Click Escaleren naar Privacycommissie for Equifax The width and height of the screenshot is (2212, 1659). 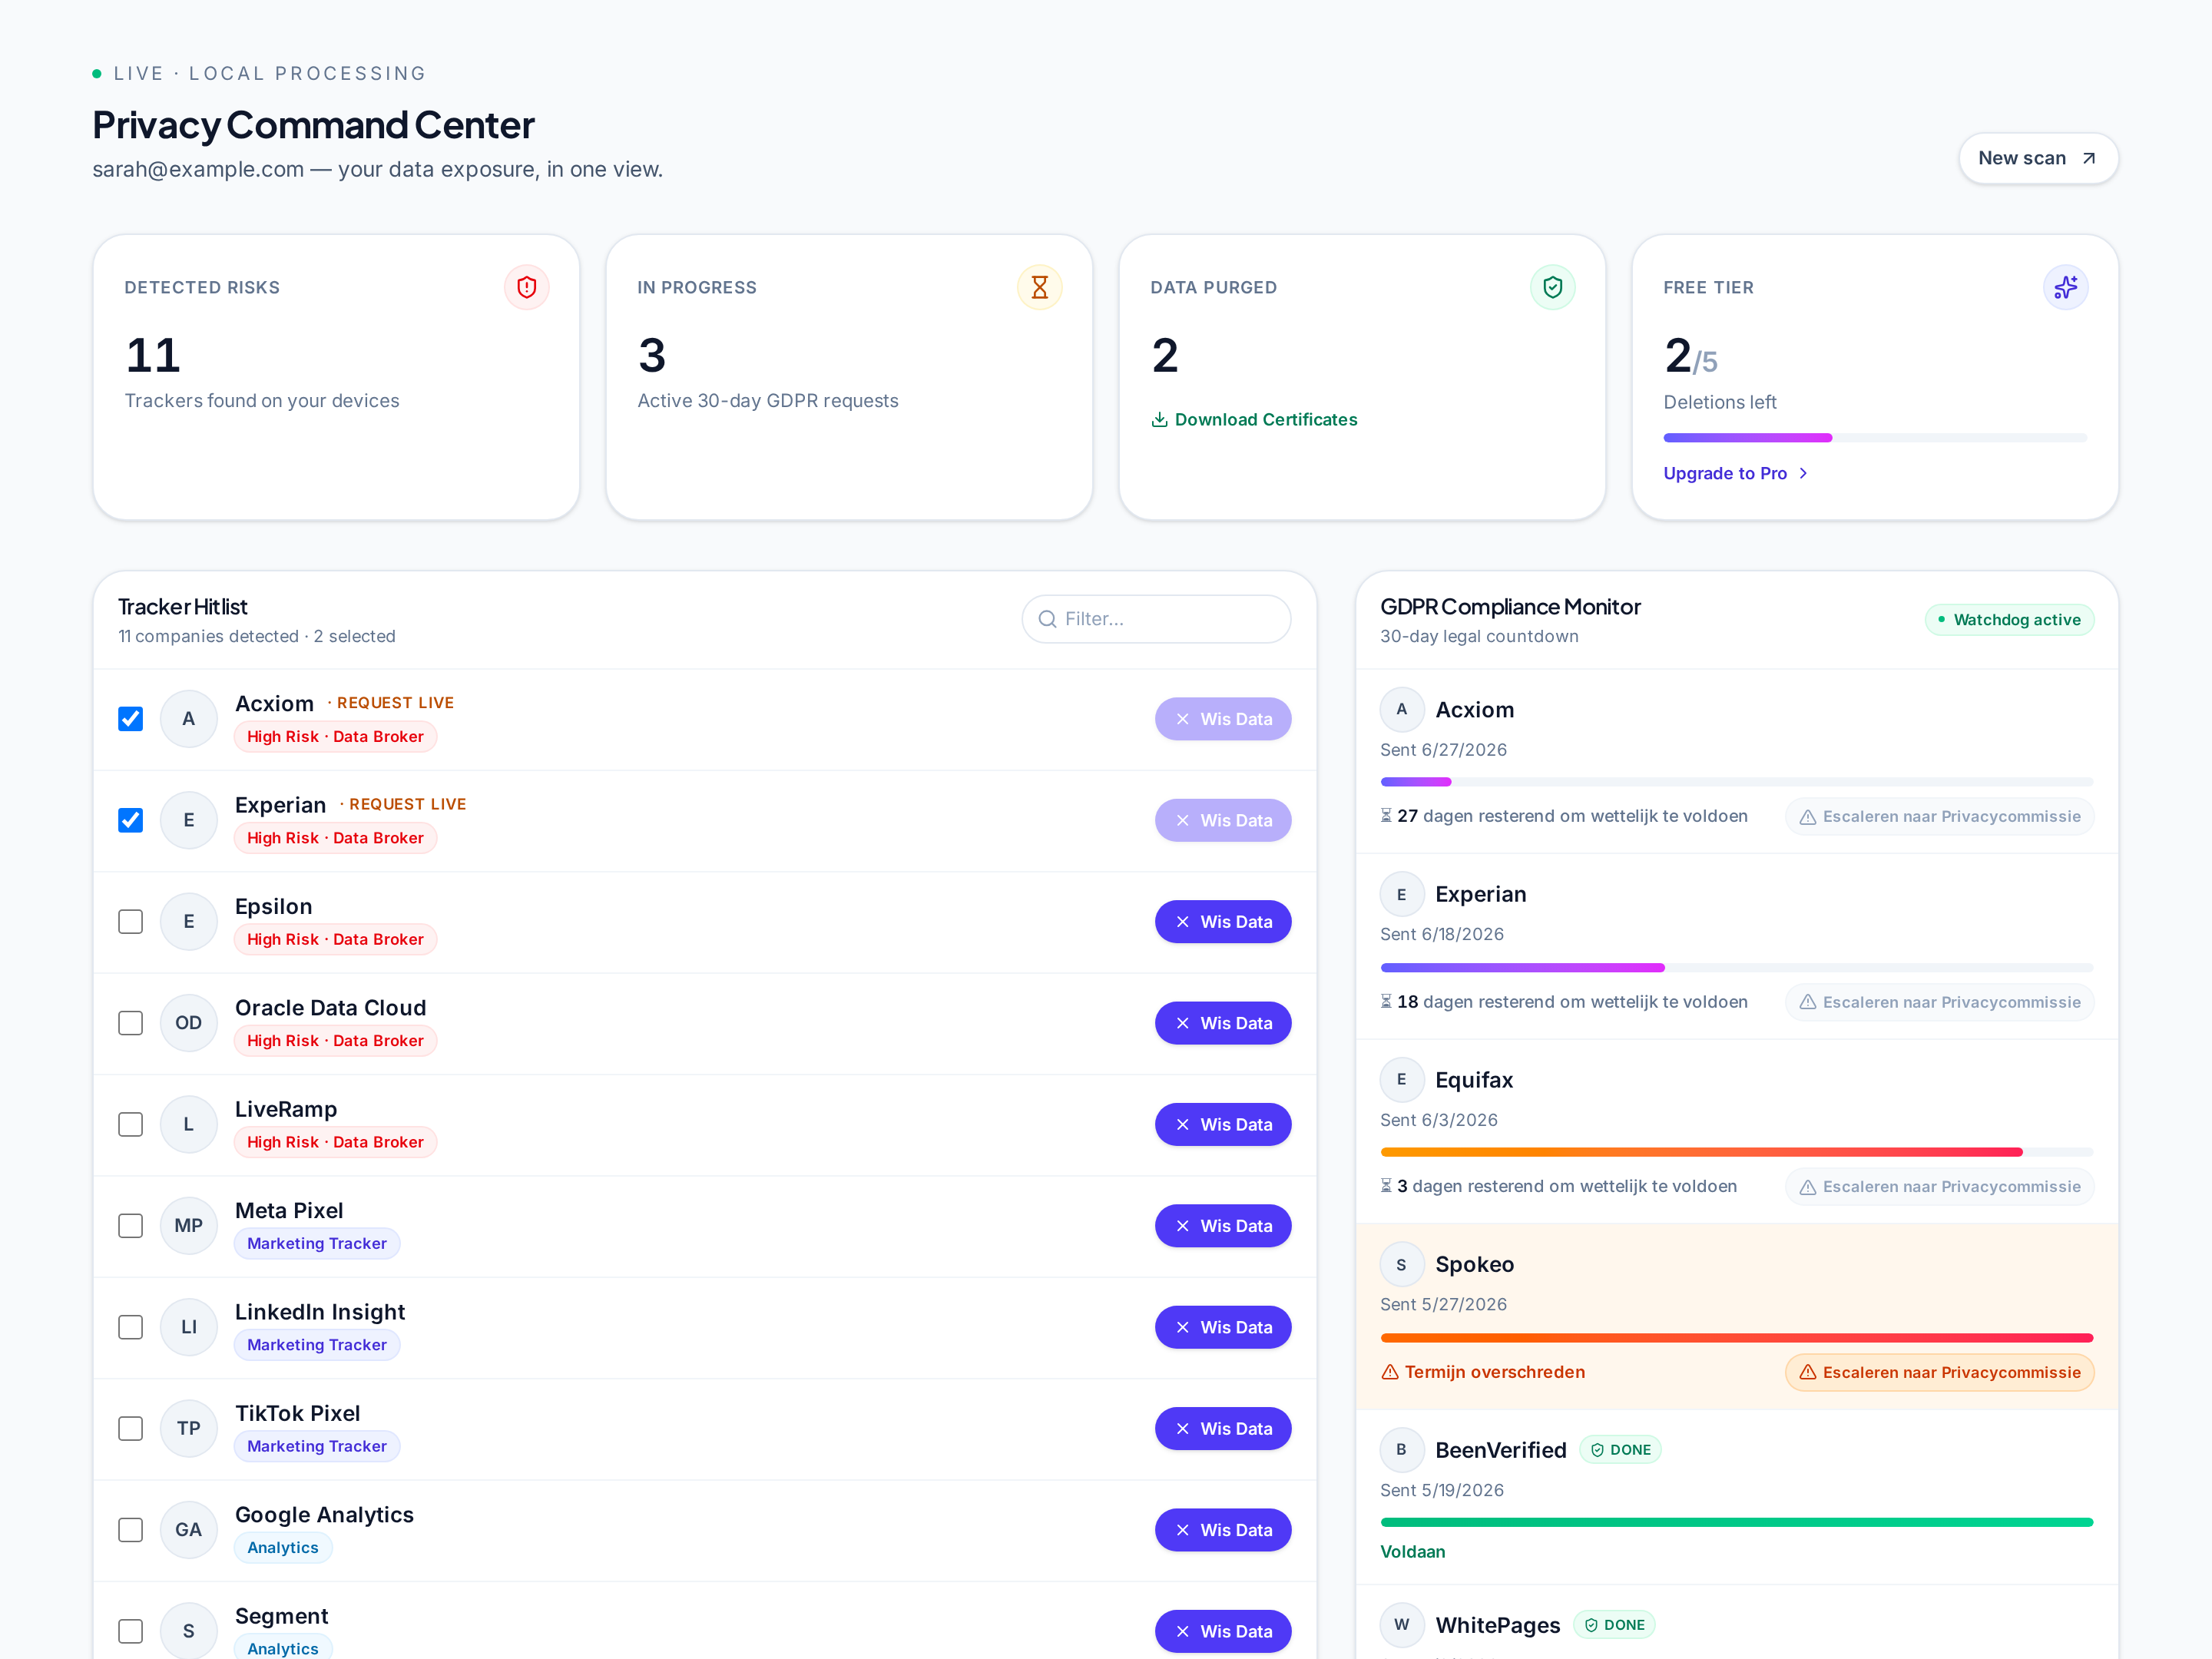coord(1939,1187)
